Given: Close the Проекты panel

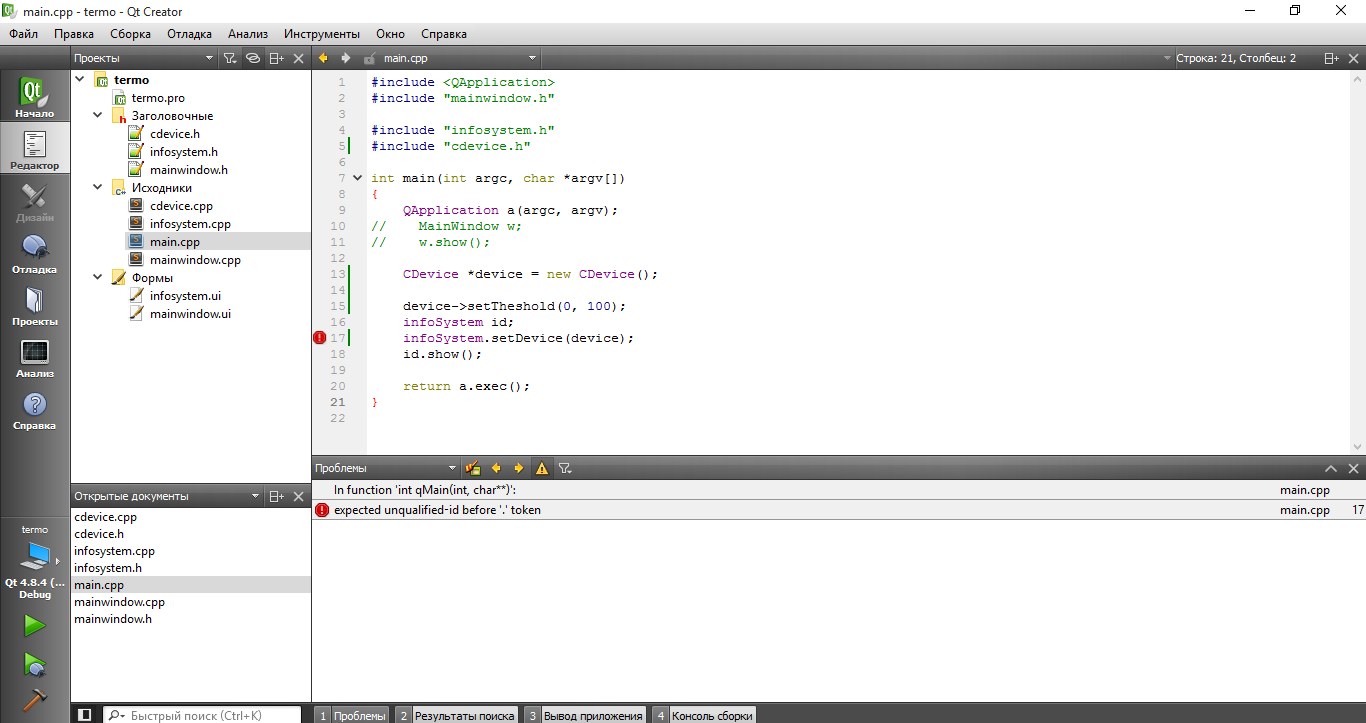Looking at the screenshot, I should pyautogui.click(x=298, y=58).
